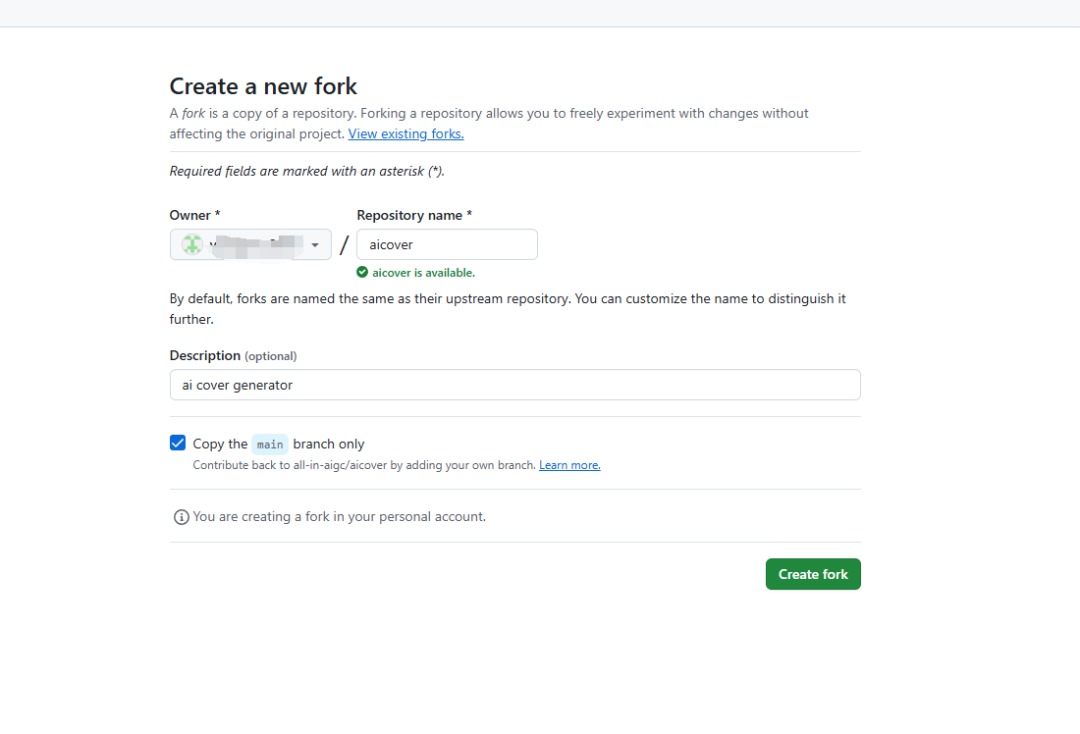Click the Create fork button
Image resolution: width=1080 pixels, height=734 pixels.
[812, 574]
